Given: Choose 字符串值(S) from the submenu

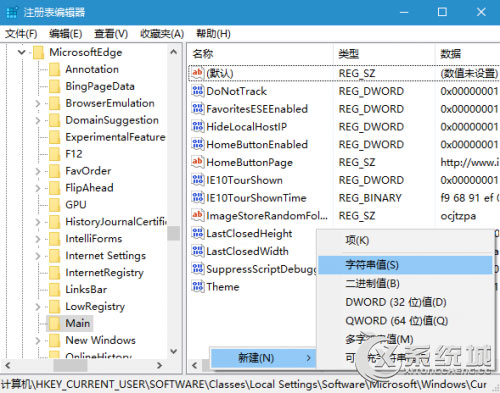Looking at the screenshot, I should pyautogui.click(x=405, y=265).
